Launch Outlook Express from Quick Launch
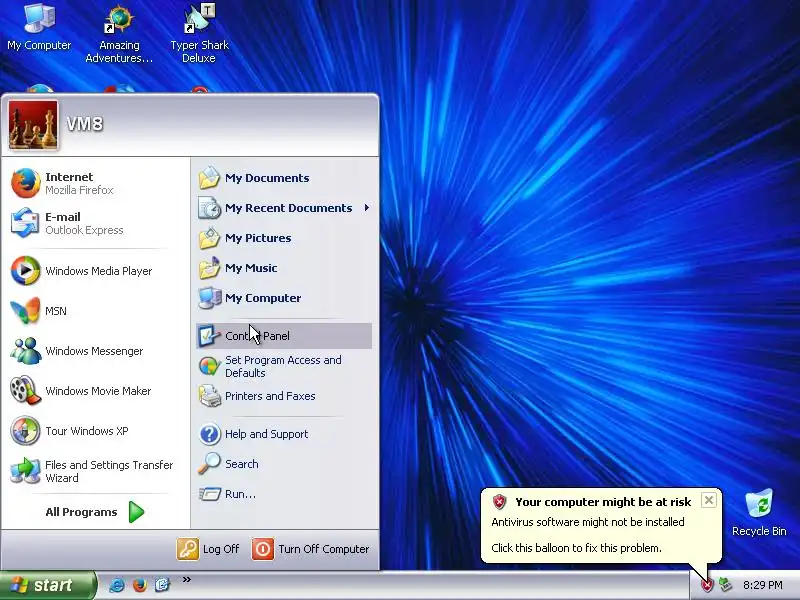 pos(162,585)
